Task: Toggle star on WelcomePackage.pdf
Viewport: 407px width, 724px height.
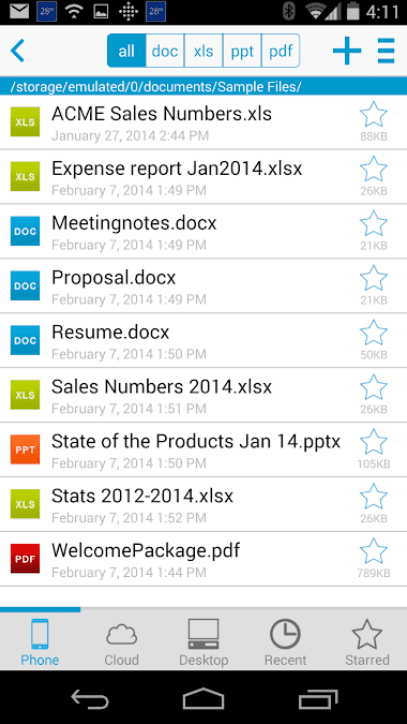Action: [373, 551]
